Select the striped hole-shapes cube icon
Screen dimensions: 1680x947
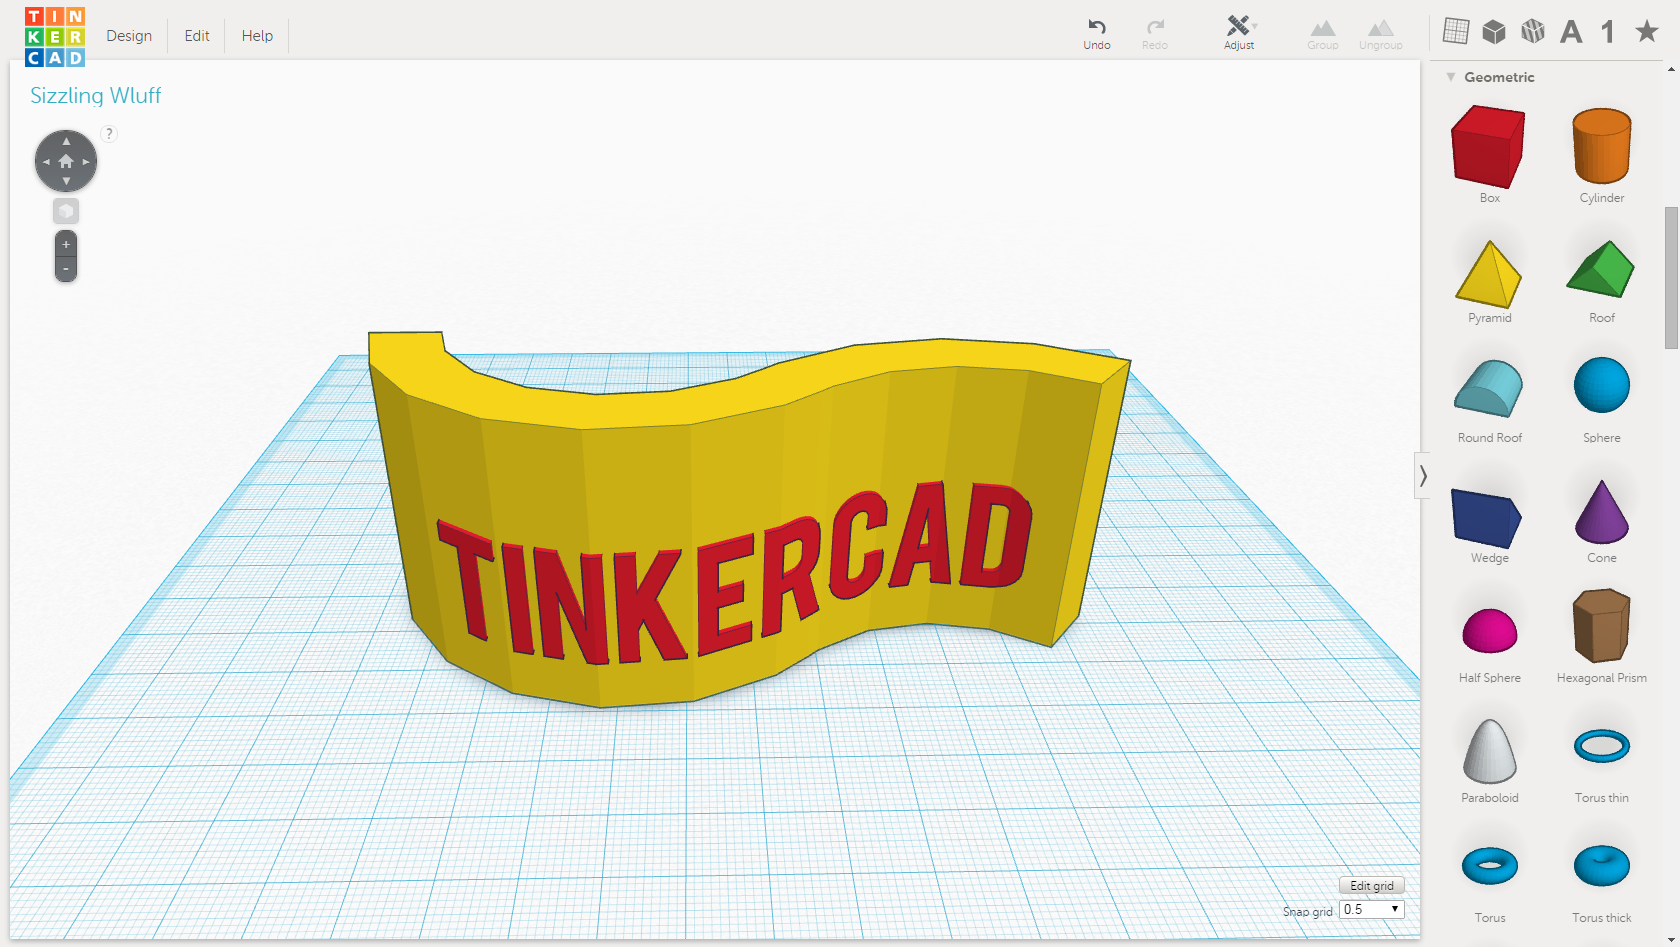pyautogui.click(x=1532, y=31)
